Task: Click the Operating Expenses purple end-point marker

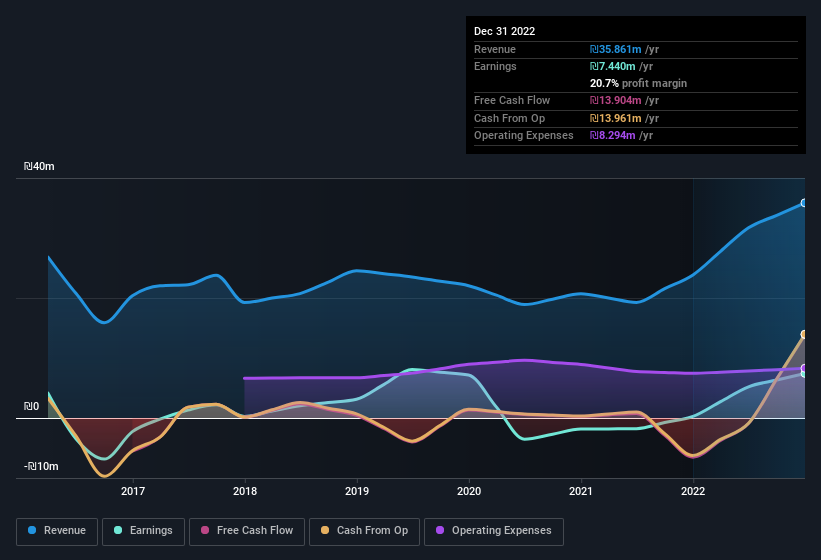Action: click(804, 368)
